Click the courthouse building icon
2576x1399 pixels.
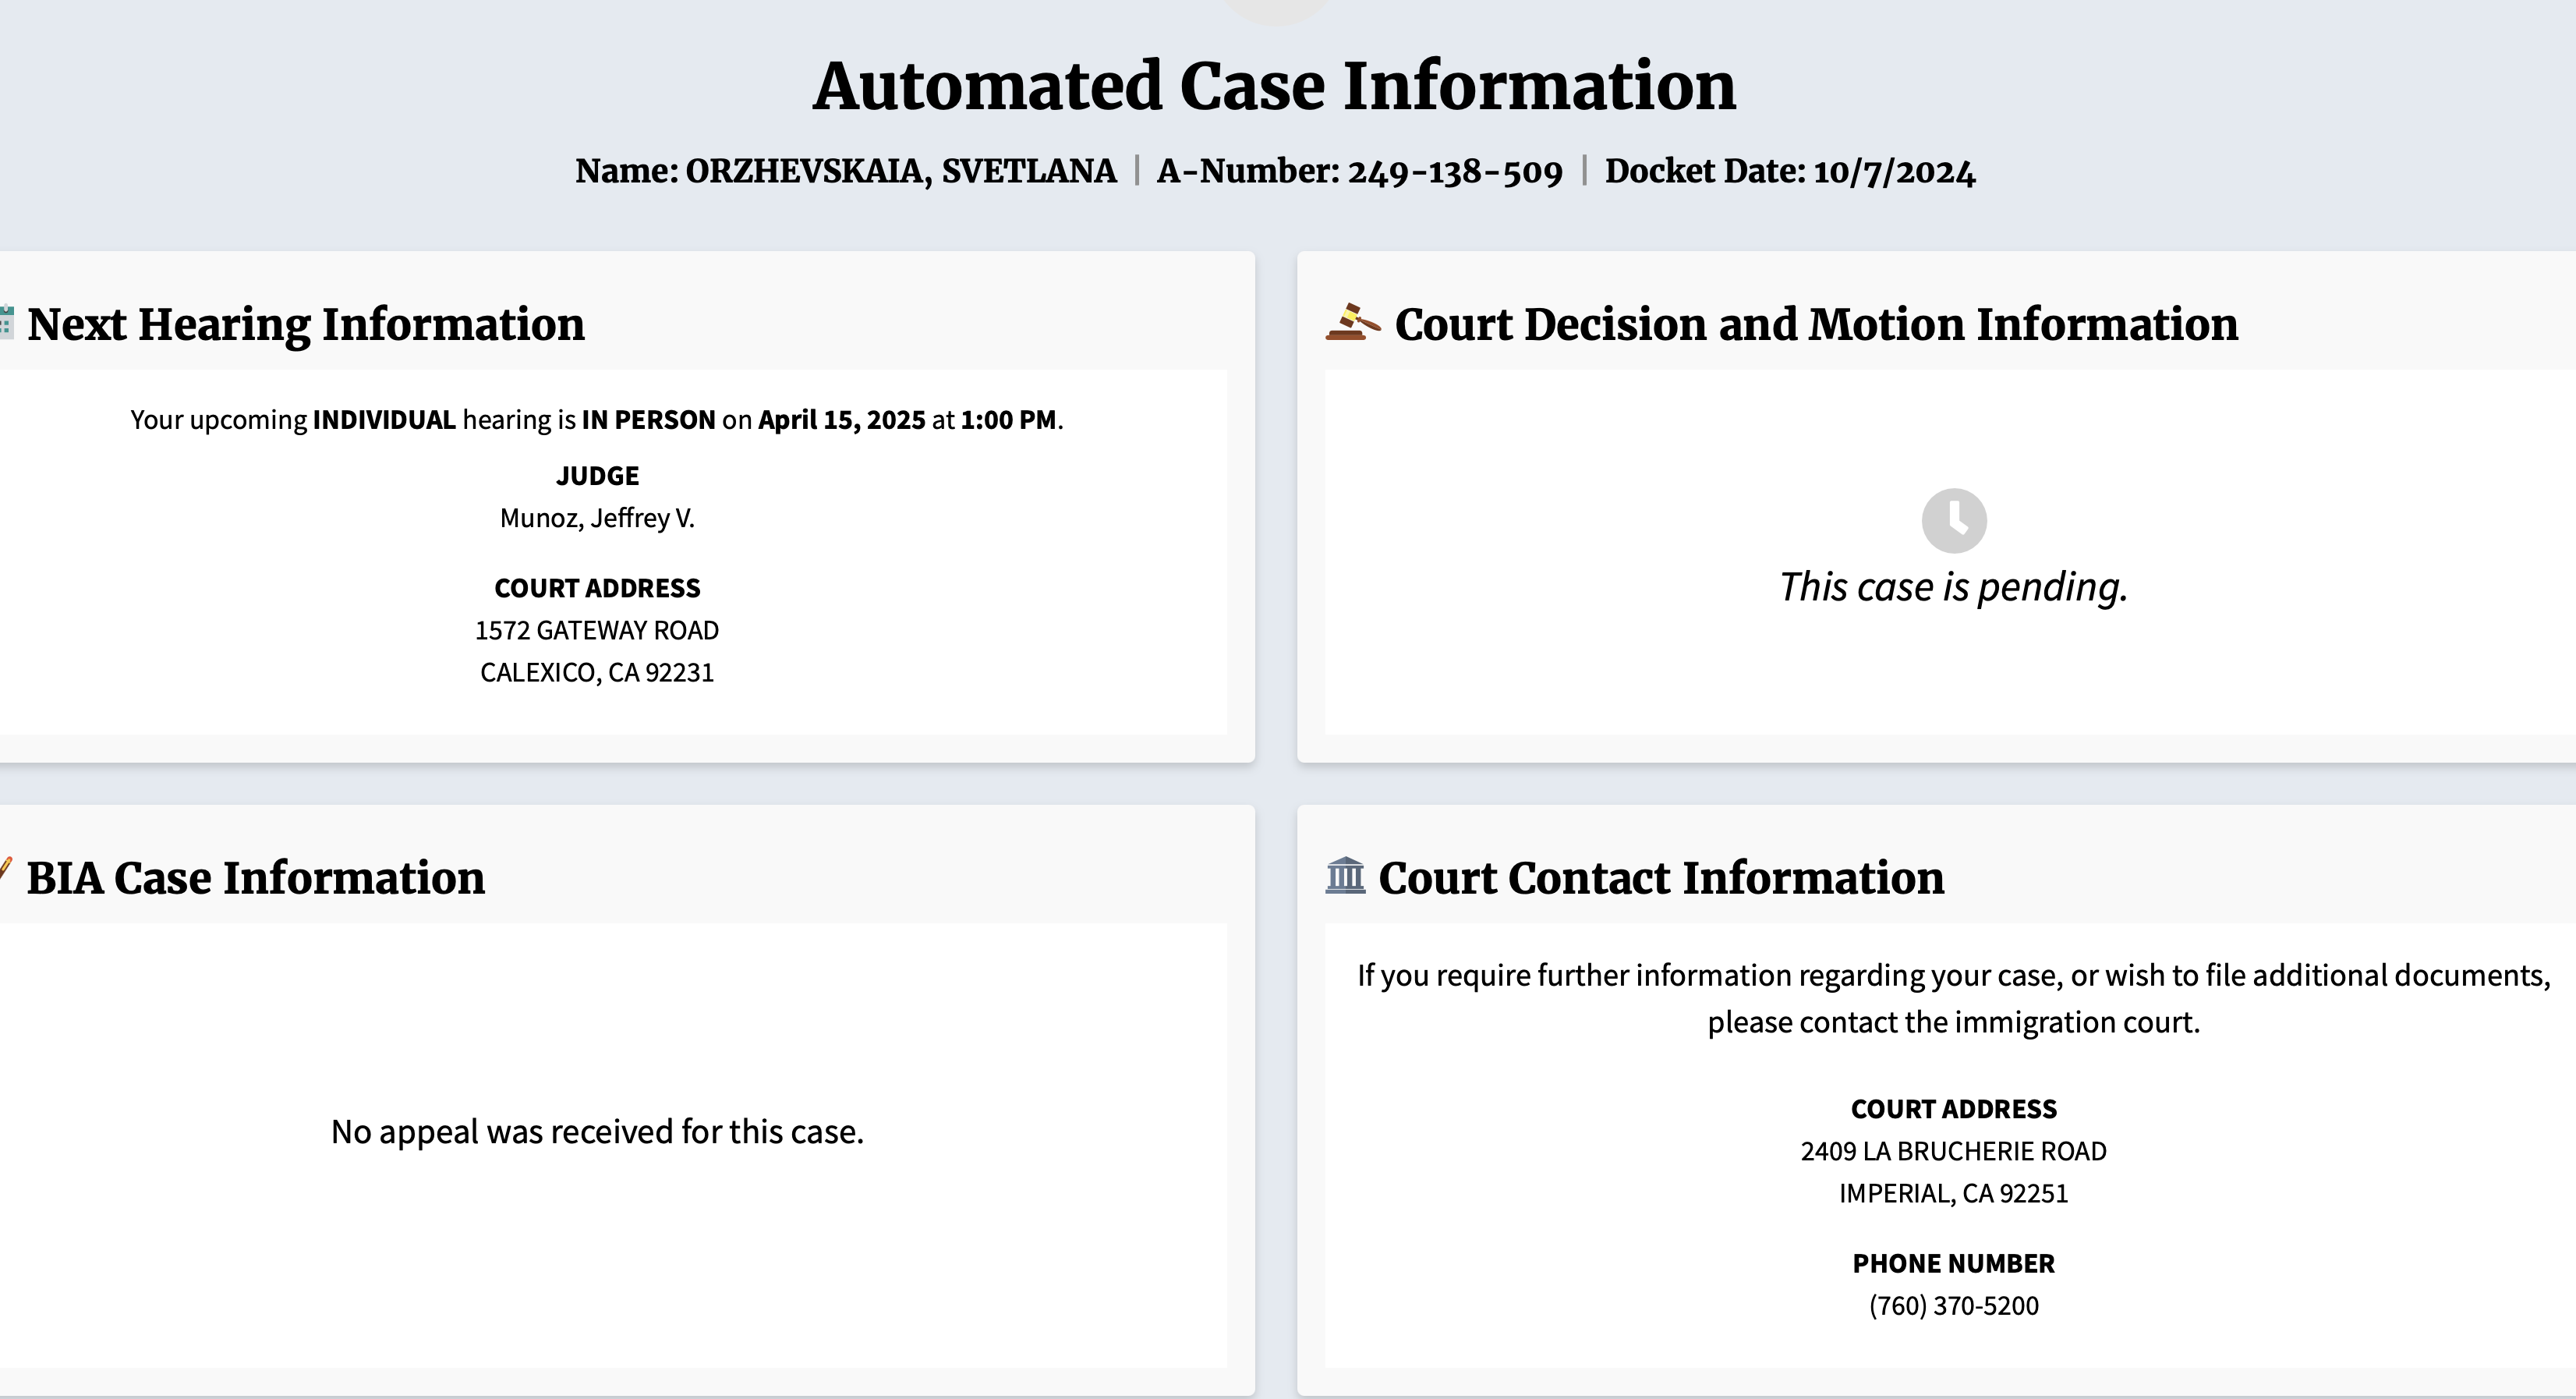click(x=1345, y=875)
